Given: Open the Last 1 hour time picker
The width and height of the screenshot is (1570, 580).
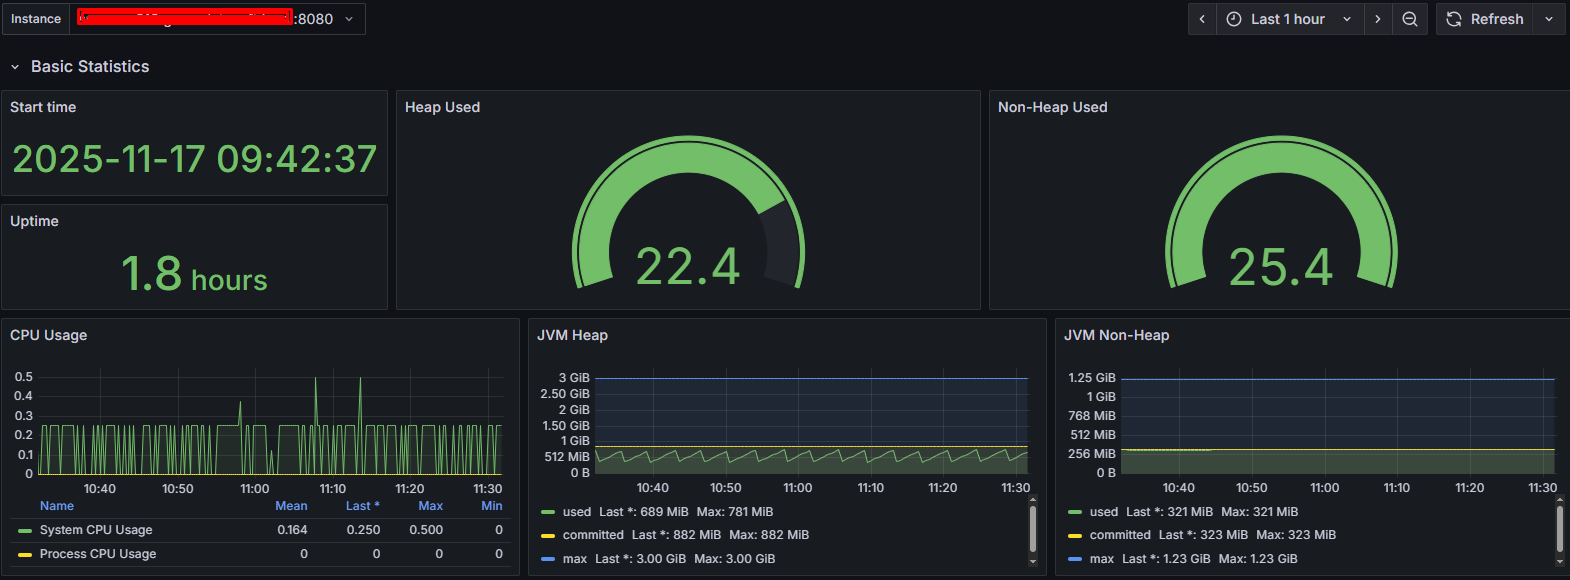Looking at the screenshot, I should pos(1289,19).
